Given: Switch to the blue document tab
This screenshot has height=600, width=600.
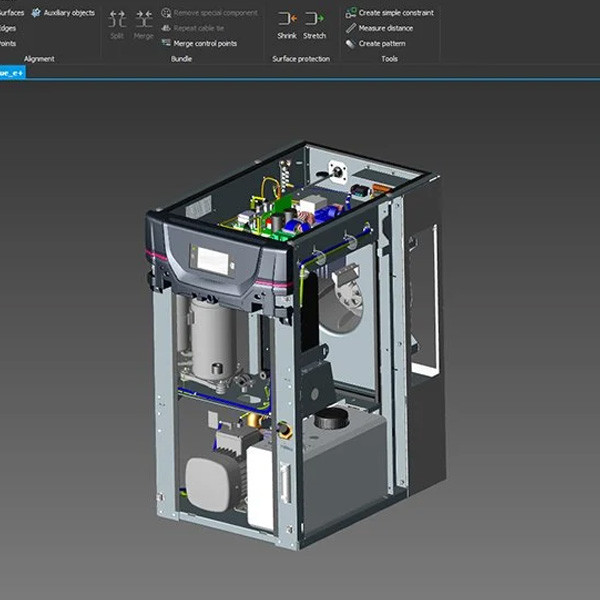Looking at the screenshot, I should (x=12, y=73).
